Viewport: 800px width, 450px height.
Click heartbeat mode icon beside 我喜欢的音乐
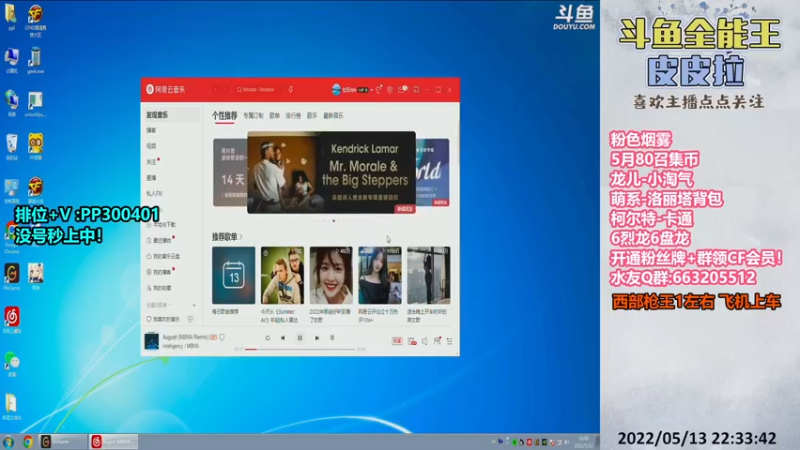[x=190, y=319]
